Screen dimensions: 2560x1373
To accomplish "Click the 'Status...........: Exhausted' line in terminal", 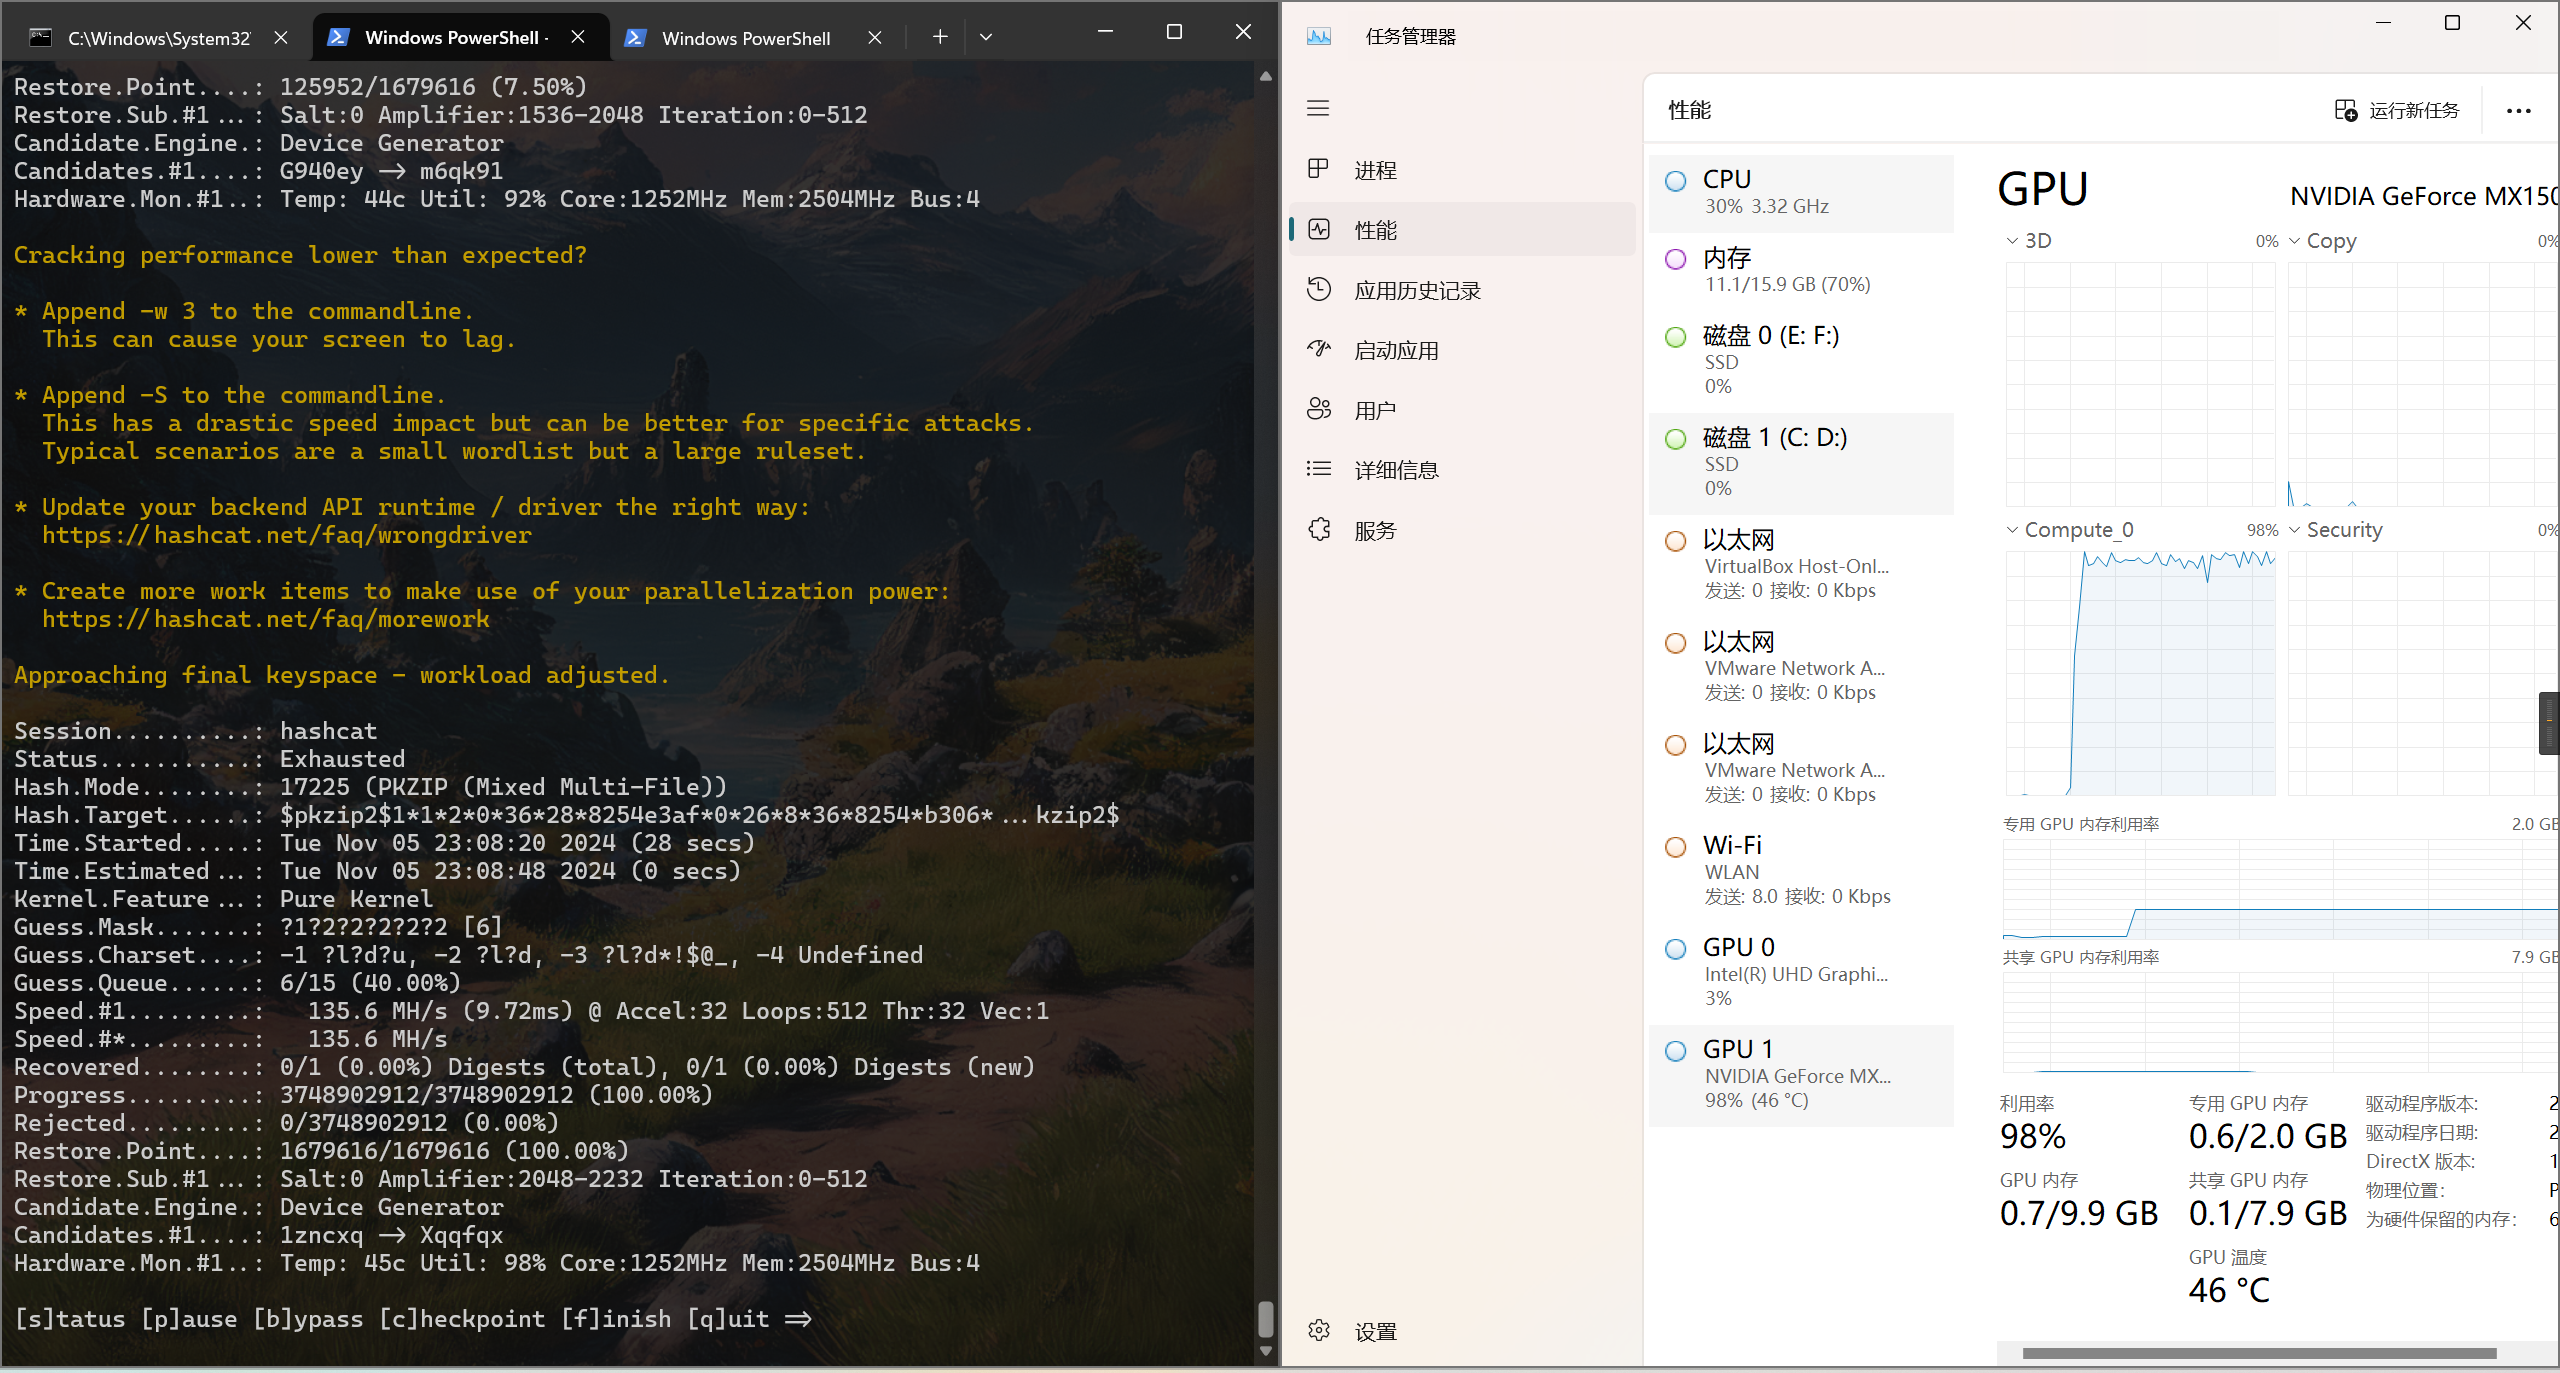I will point(210,760).
